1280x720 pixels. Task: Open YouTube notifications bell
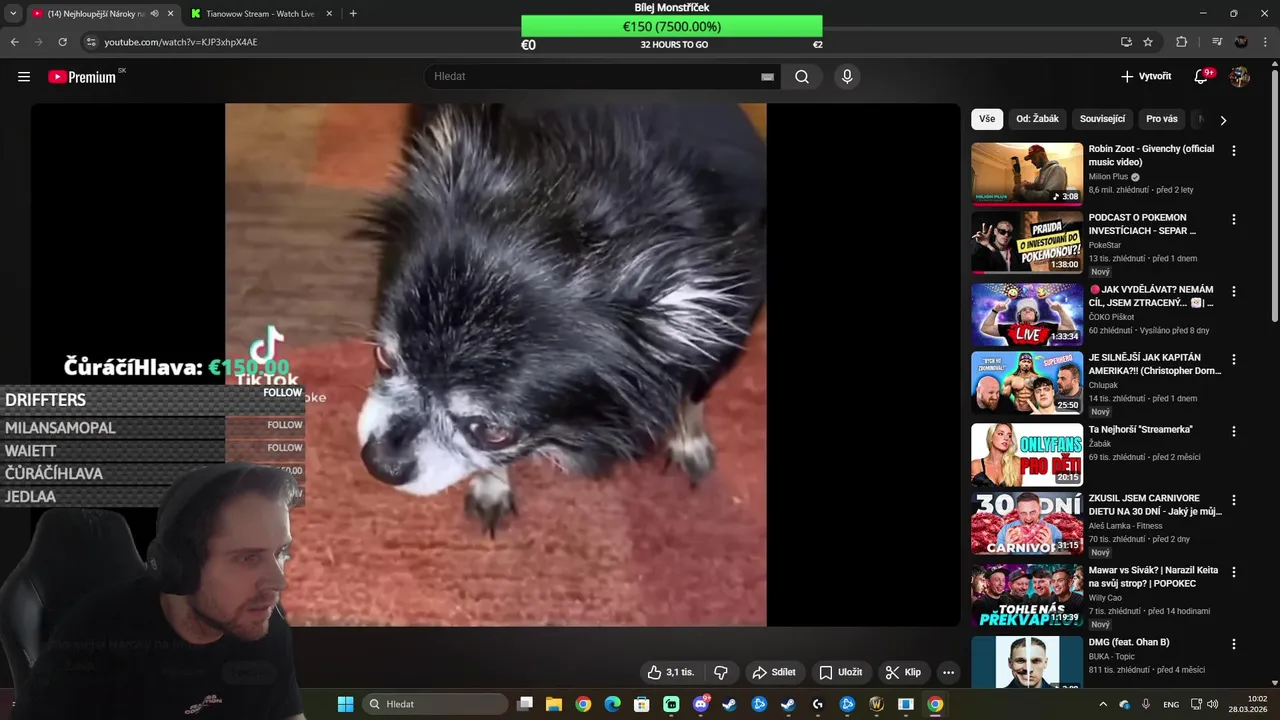1201,77
